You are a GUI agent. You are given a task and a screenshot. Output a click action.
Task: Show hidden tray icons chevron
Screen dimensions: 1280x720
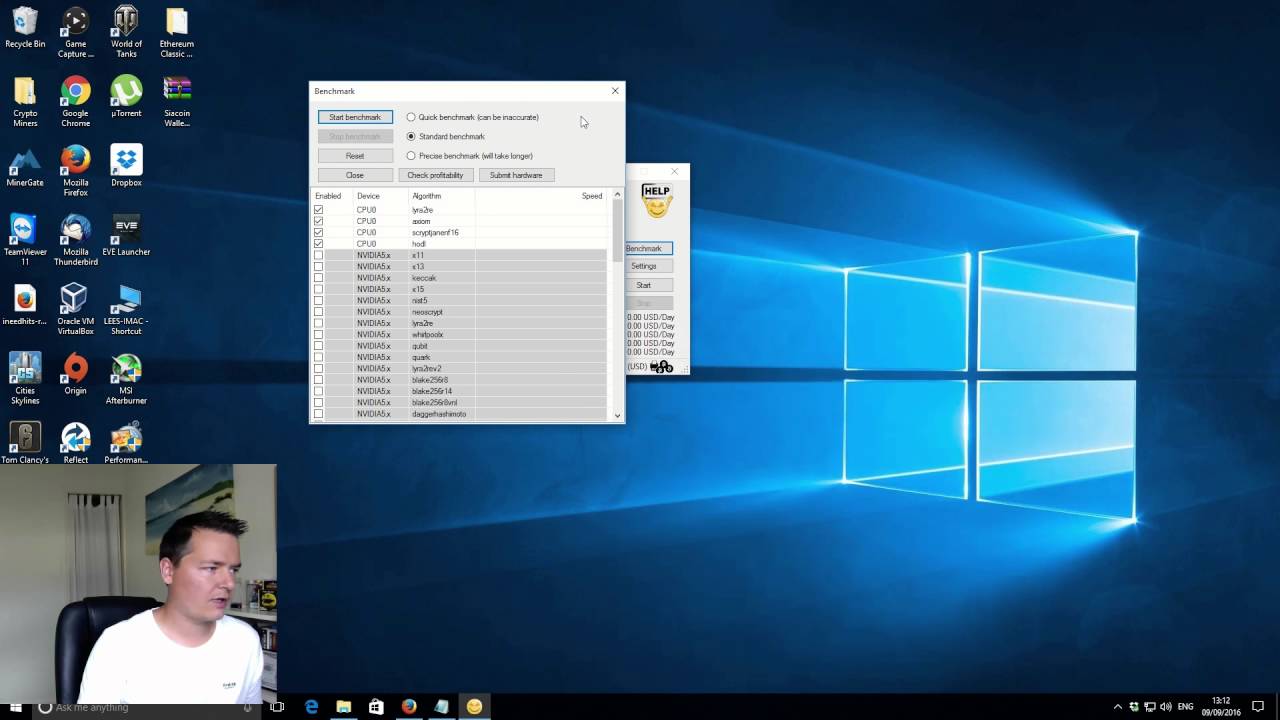click(1118, 707)
